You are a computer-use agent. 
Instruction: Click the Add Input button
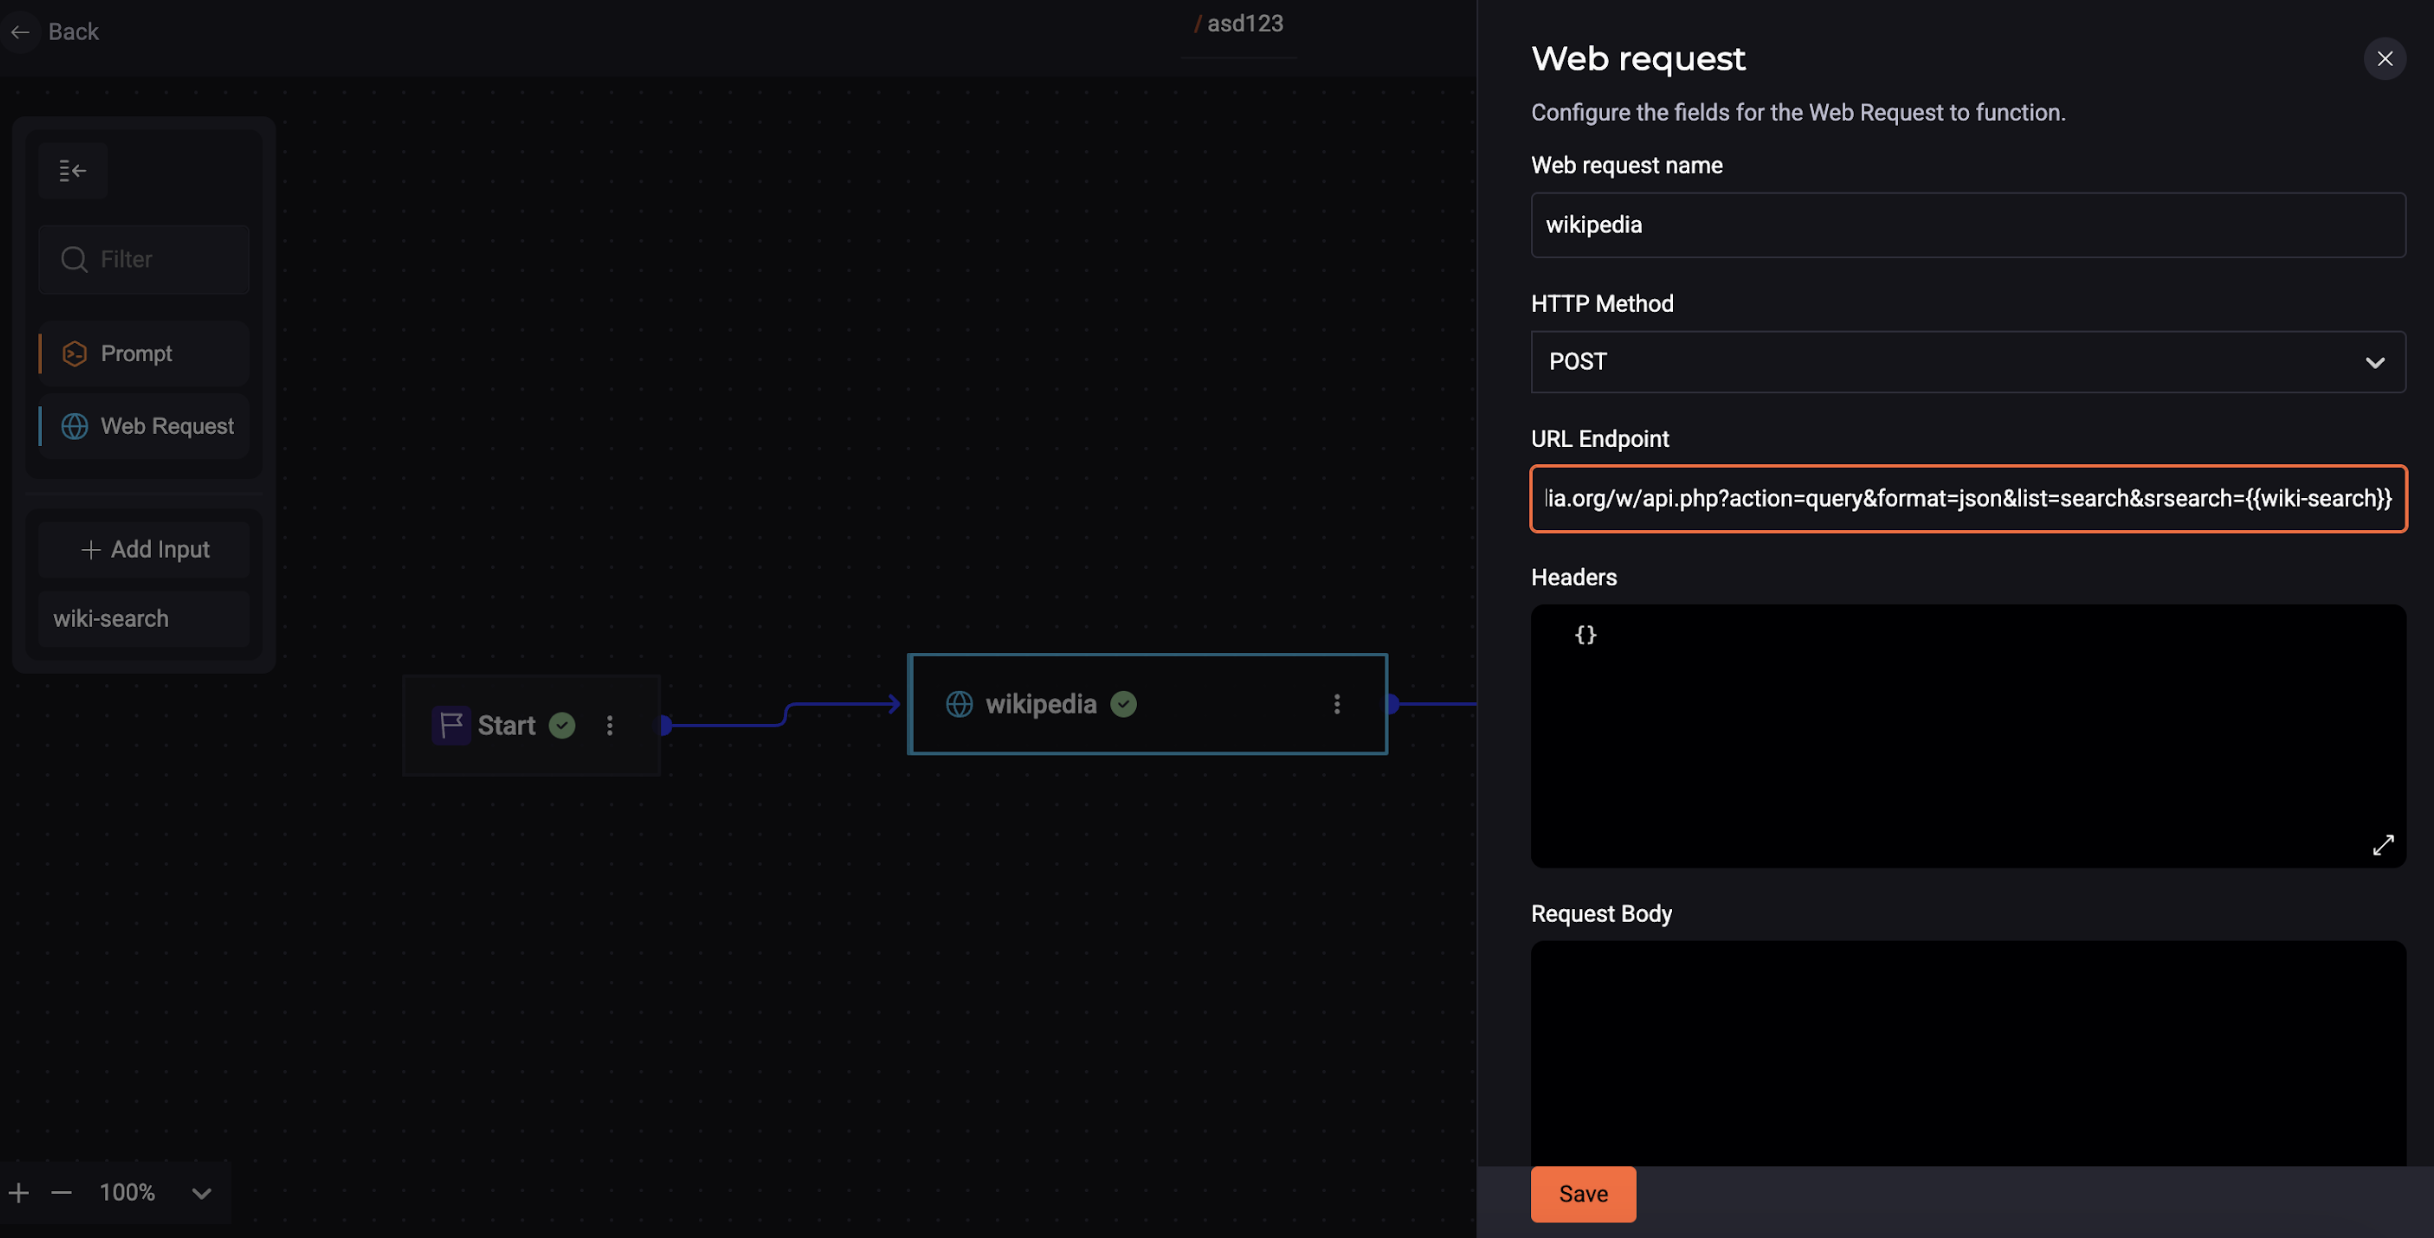point(144,550)
